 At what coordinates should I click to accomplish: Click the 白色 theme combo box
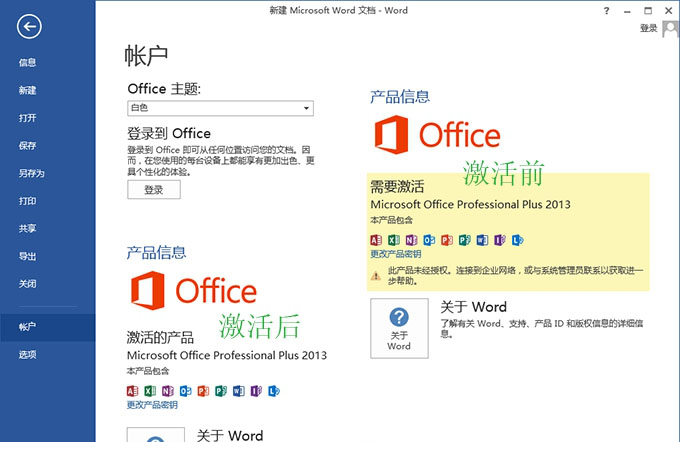coord(220,108)
